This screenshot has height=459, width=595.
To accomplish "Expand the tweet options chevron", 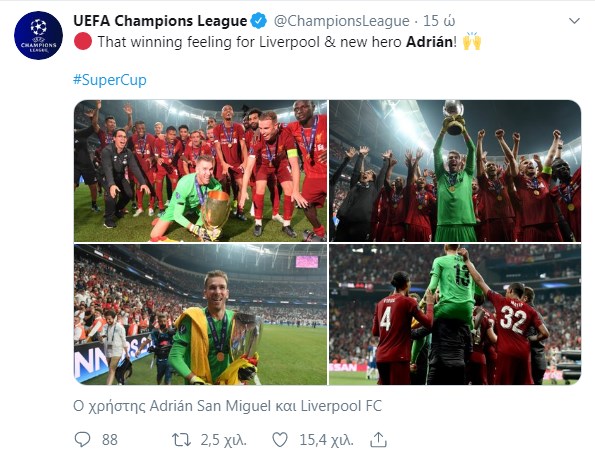I will (x=575, y=21).
